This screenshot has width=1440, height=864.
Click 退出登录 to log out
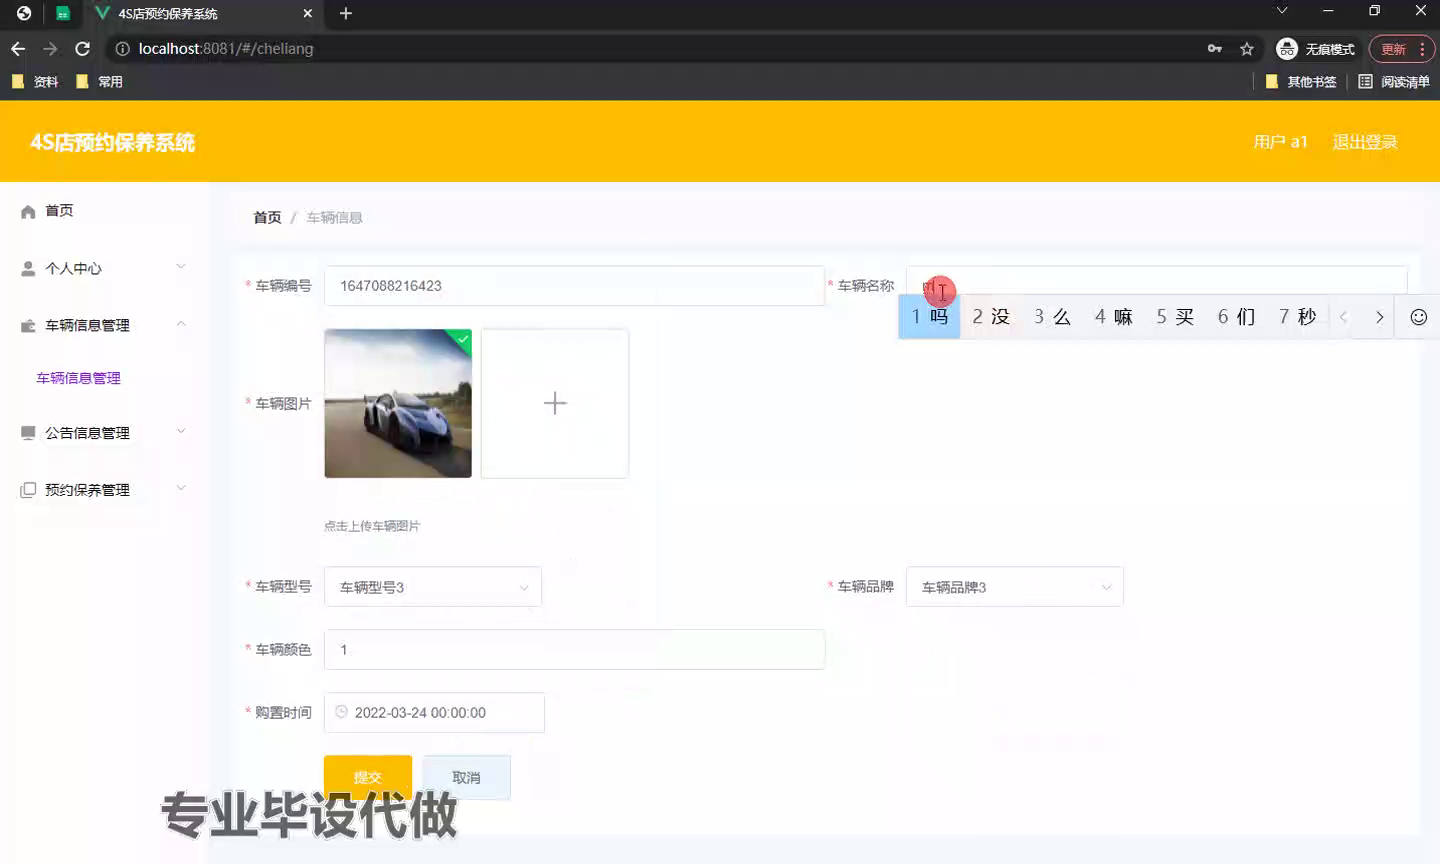(x=1365, y=142)
